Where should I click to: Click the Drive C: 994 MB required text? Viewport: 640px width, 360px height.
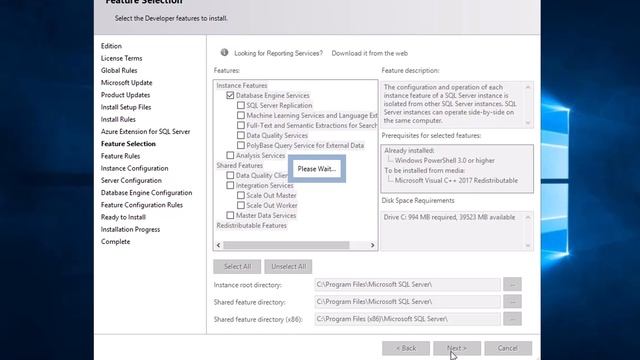[x=449, y=217]
